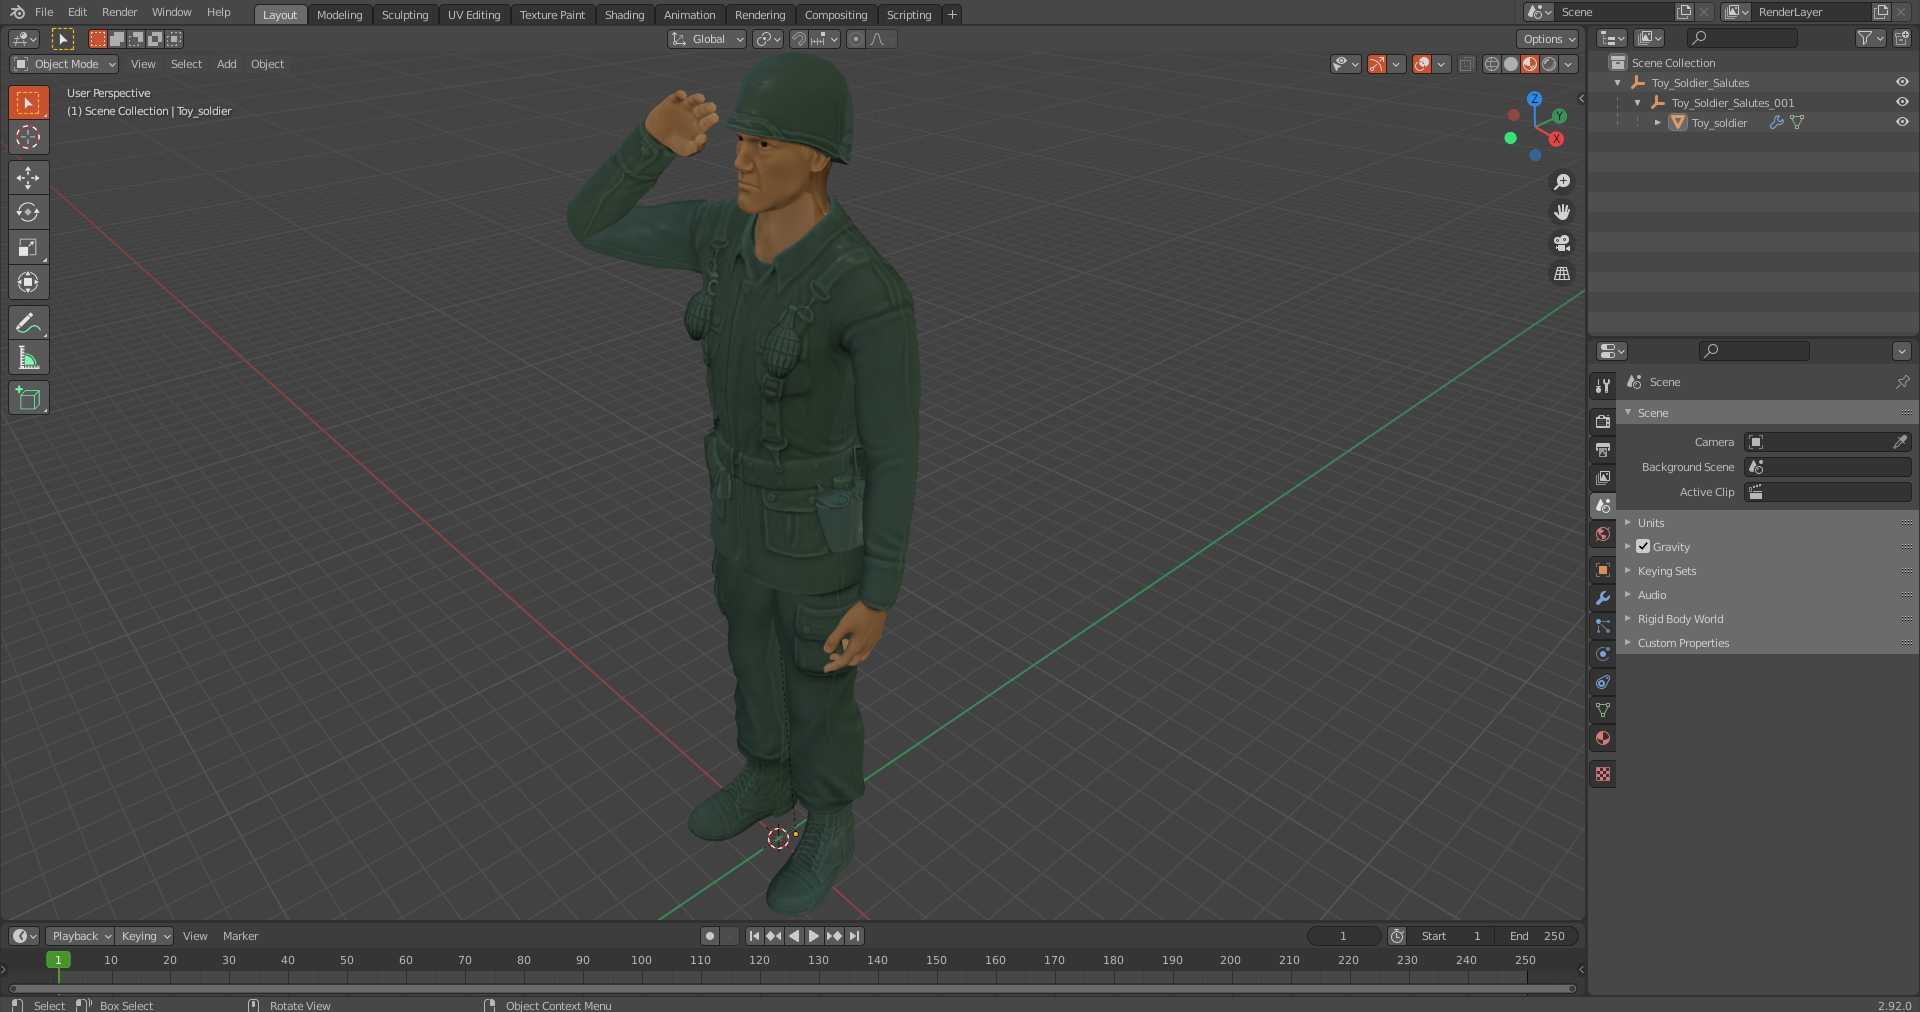Switch to the Modeling workspace tab
This screenshot has height=1012, width=1920.
click(340, 15)
